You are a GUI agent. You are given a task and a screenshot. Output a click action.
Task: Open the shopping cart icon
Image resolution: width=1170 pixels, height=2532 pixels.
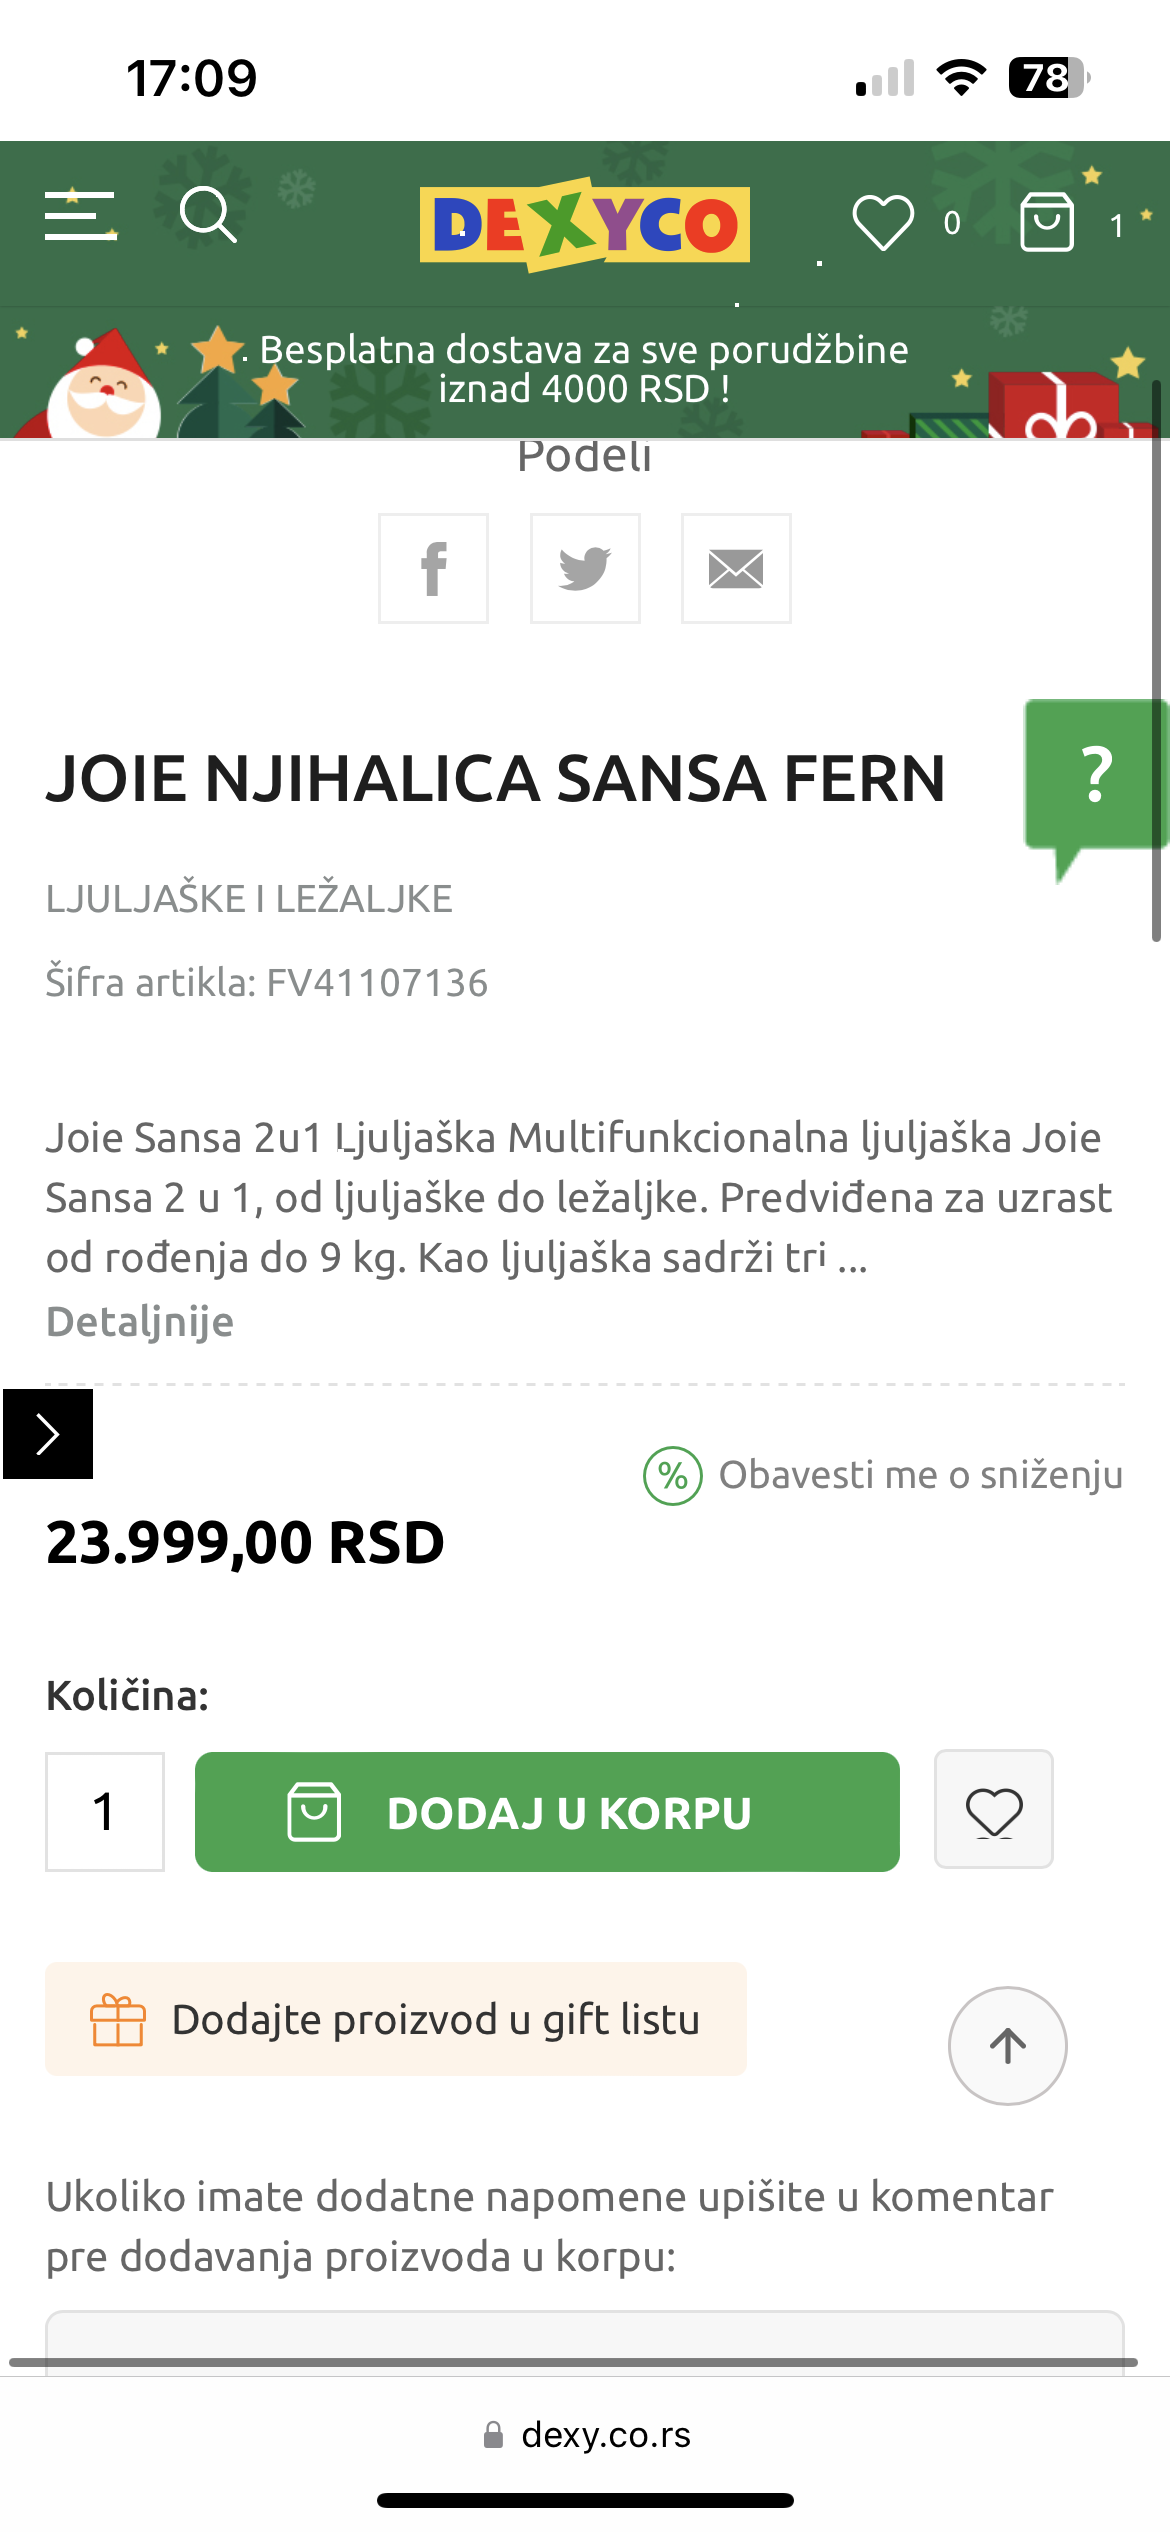click(1047, 222)
